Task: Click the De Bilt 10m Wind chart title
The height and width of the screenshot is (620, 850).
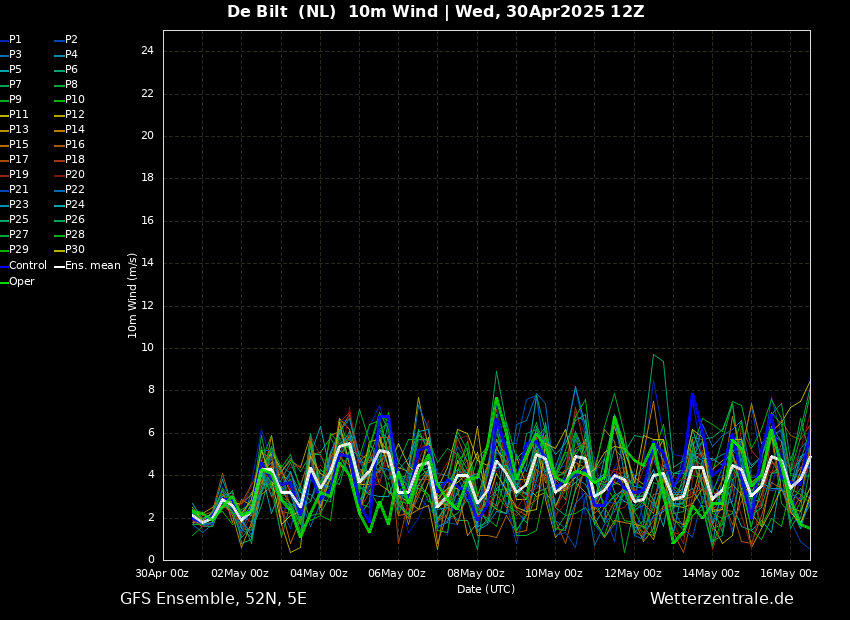Action: pos(435,12)
